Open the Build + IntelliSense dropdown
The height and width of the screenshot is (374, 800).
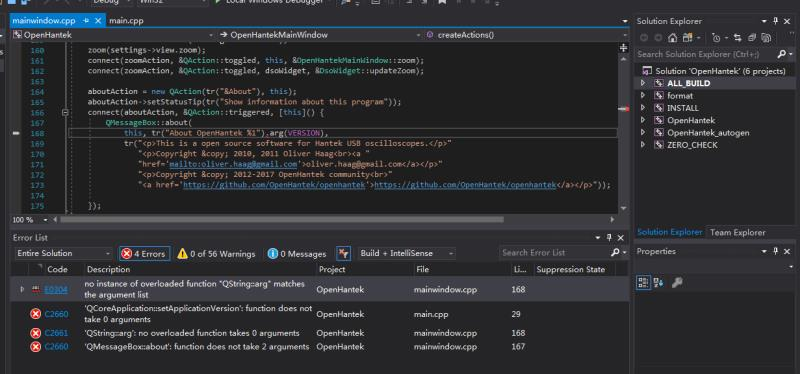pos(406,253)
